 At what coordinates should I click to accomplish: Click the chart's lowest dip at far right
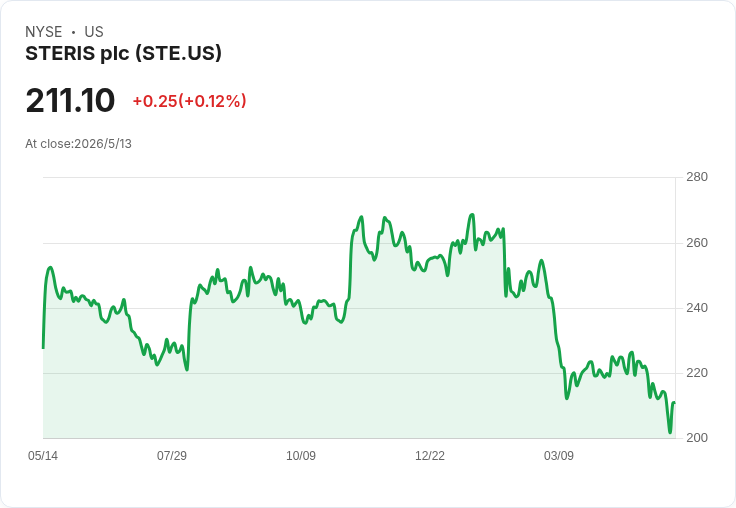[670, 432]
